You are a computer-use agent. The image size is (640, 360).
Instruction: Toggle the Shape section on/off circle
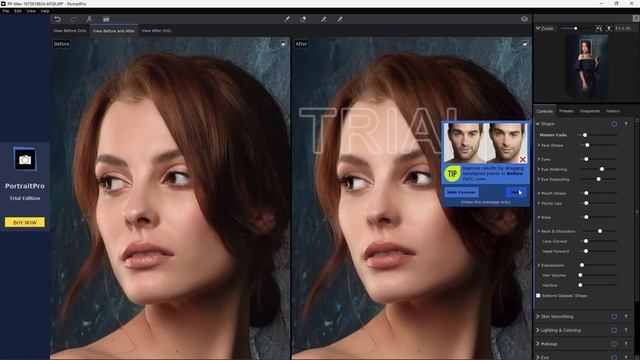point(614,124)
